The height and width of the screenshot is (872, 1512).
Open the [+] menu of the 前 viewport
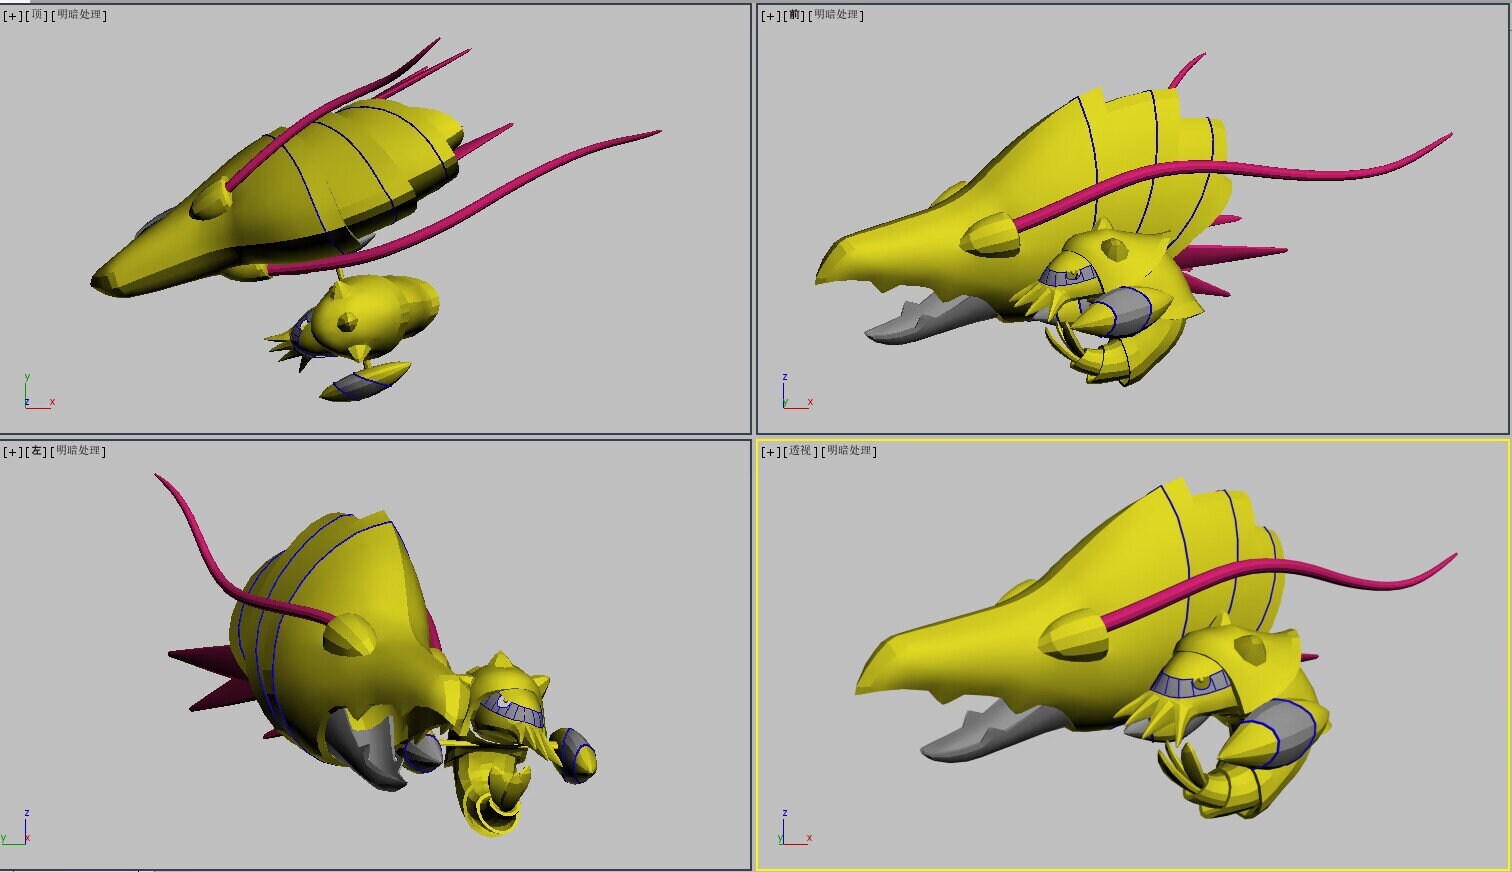coord(770,15)
